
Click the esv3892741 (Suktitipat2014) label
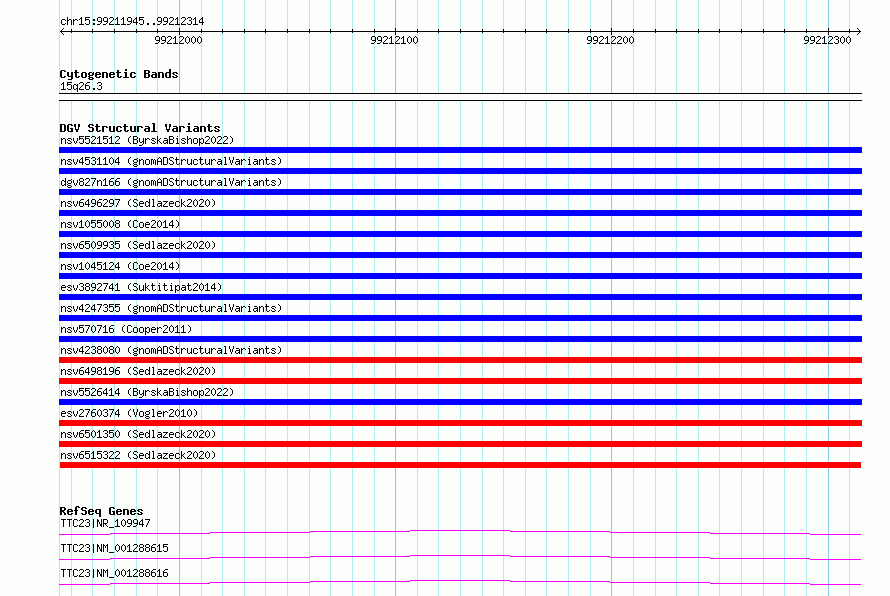(141, 287)
